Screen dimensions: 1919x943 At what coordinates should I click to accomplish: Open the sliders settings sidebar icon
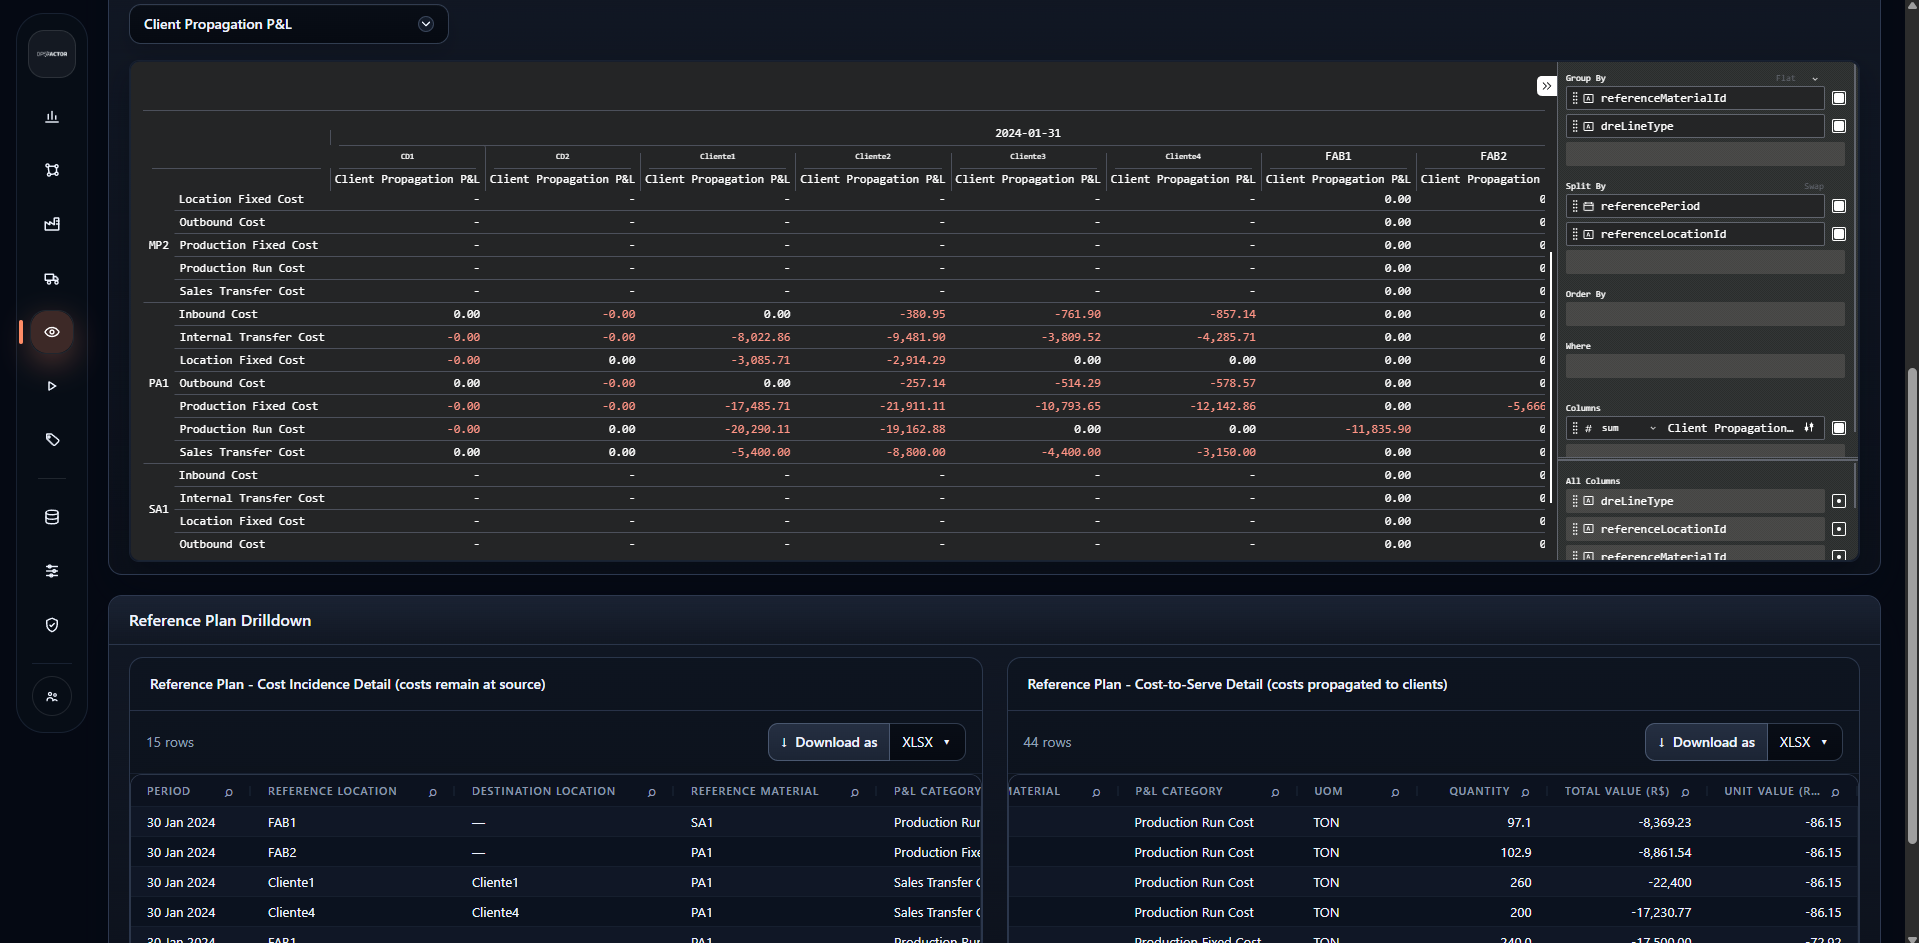[x=52, y=571]
